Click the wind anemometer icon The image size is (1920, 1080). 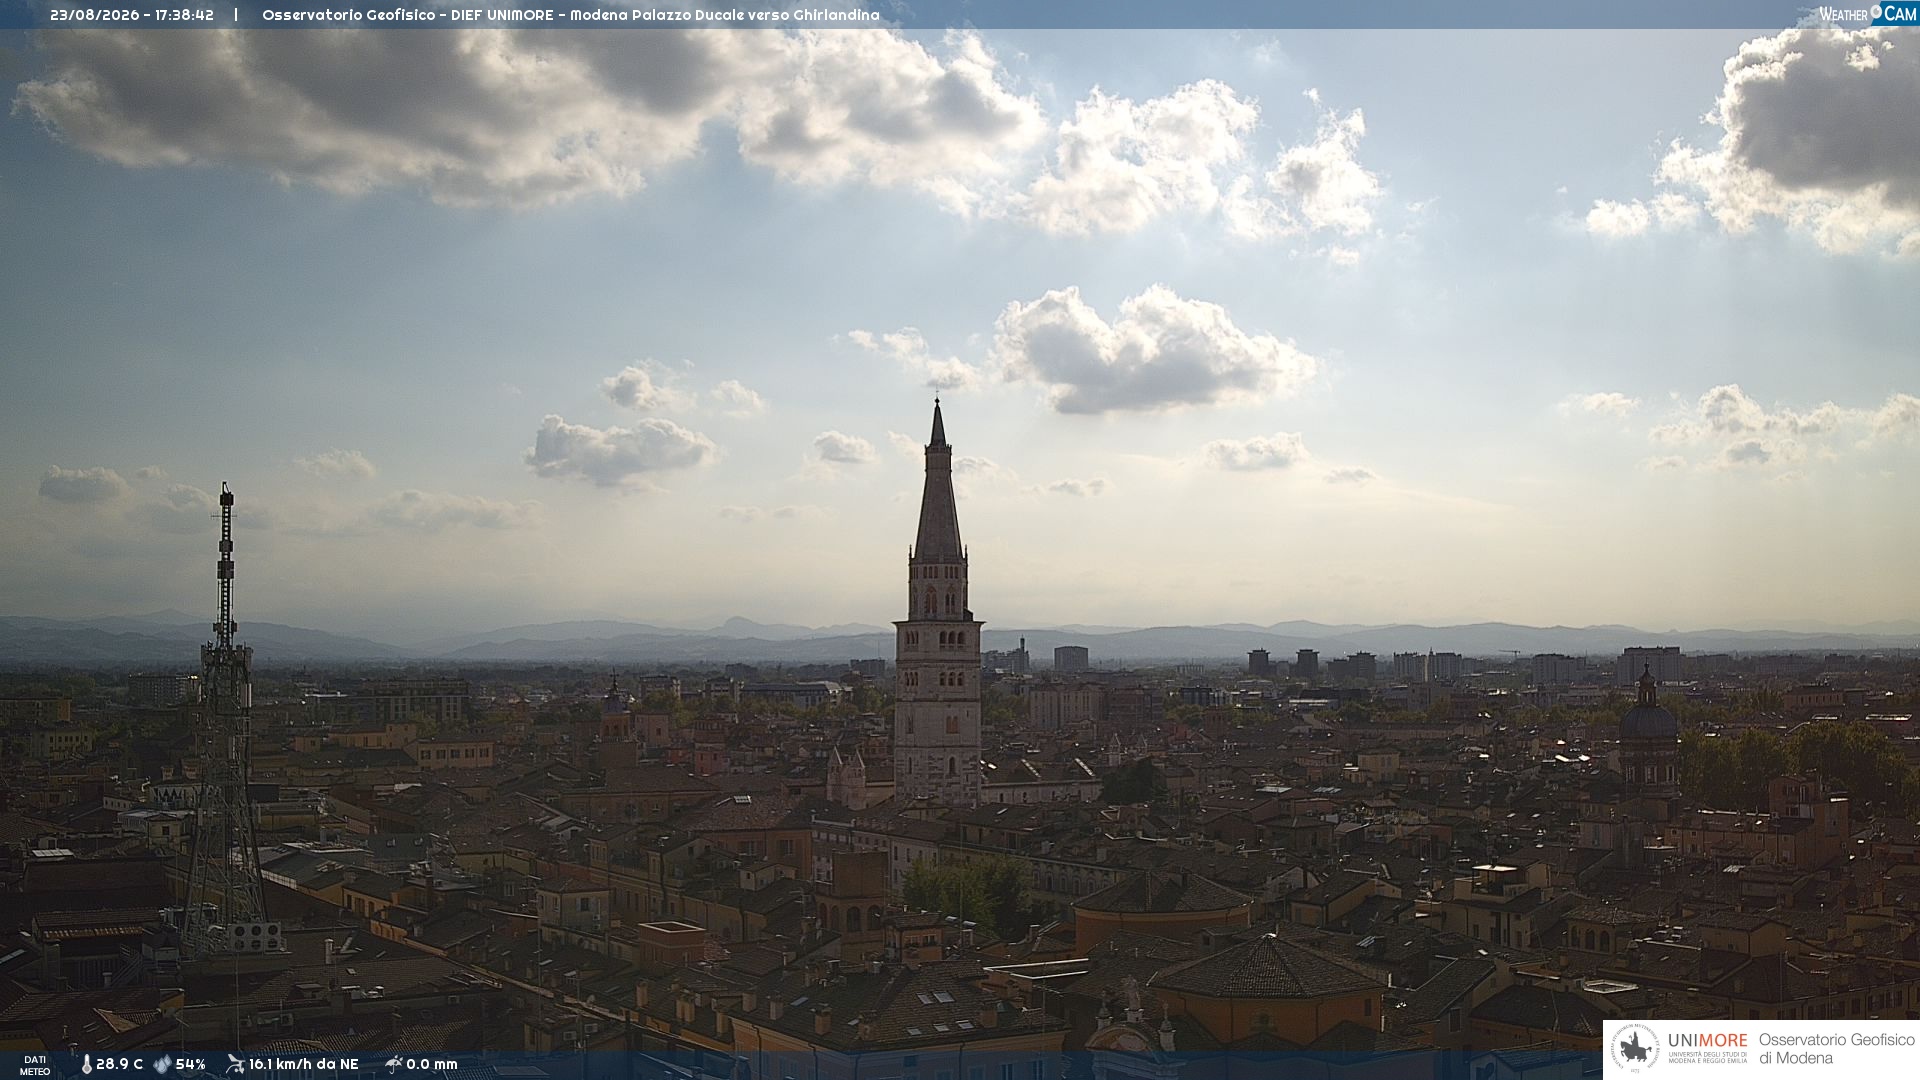tap(235, 1065)
